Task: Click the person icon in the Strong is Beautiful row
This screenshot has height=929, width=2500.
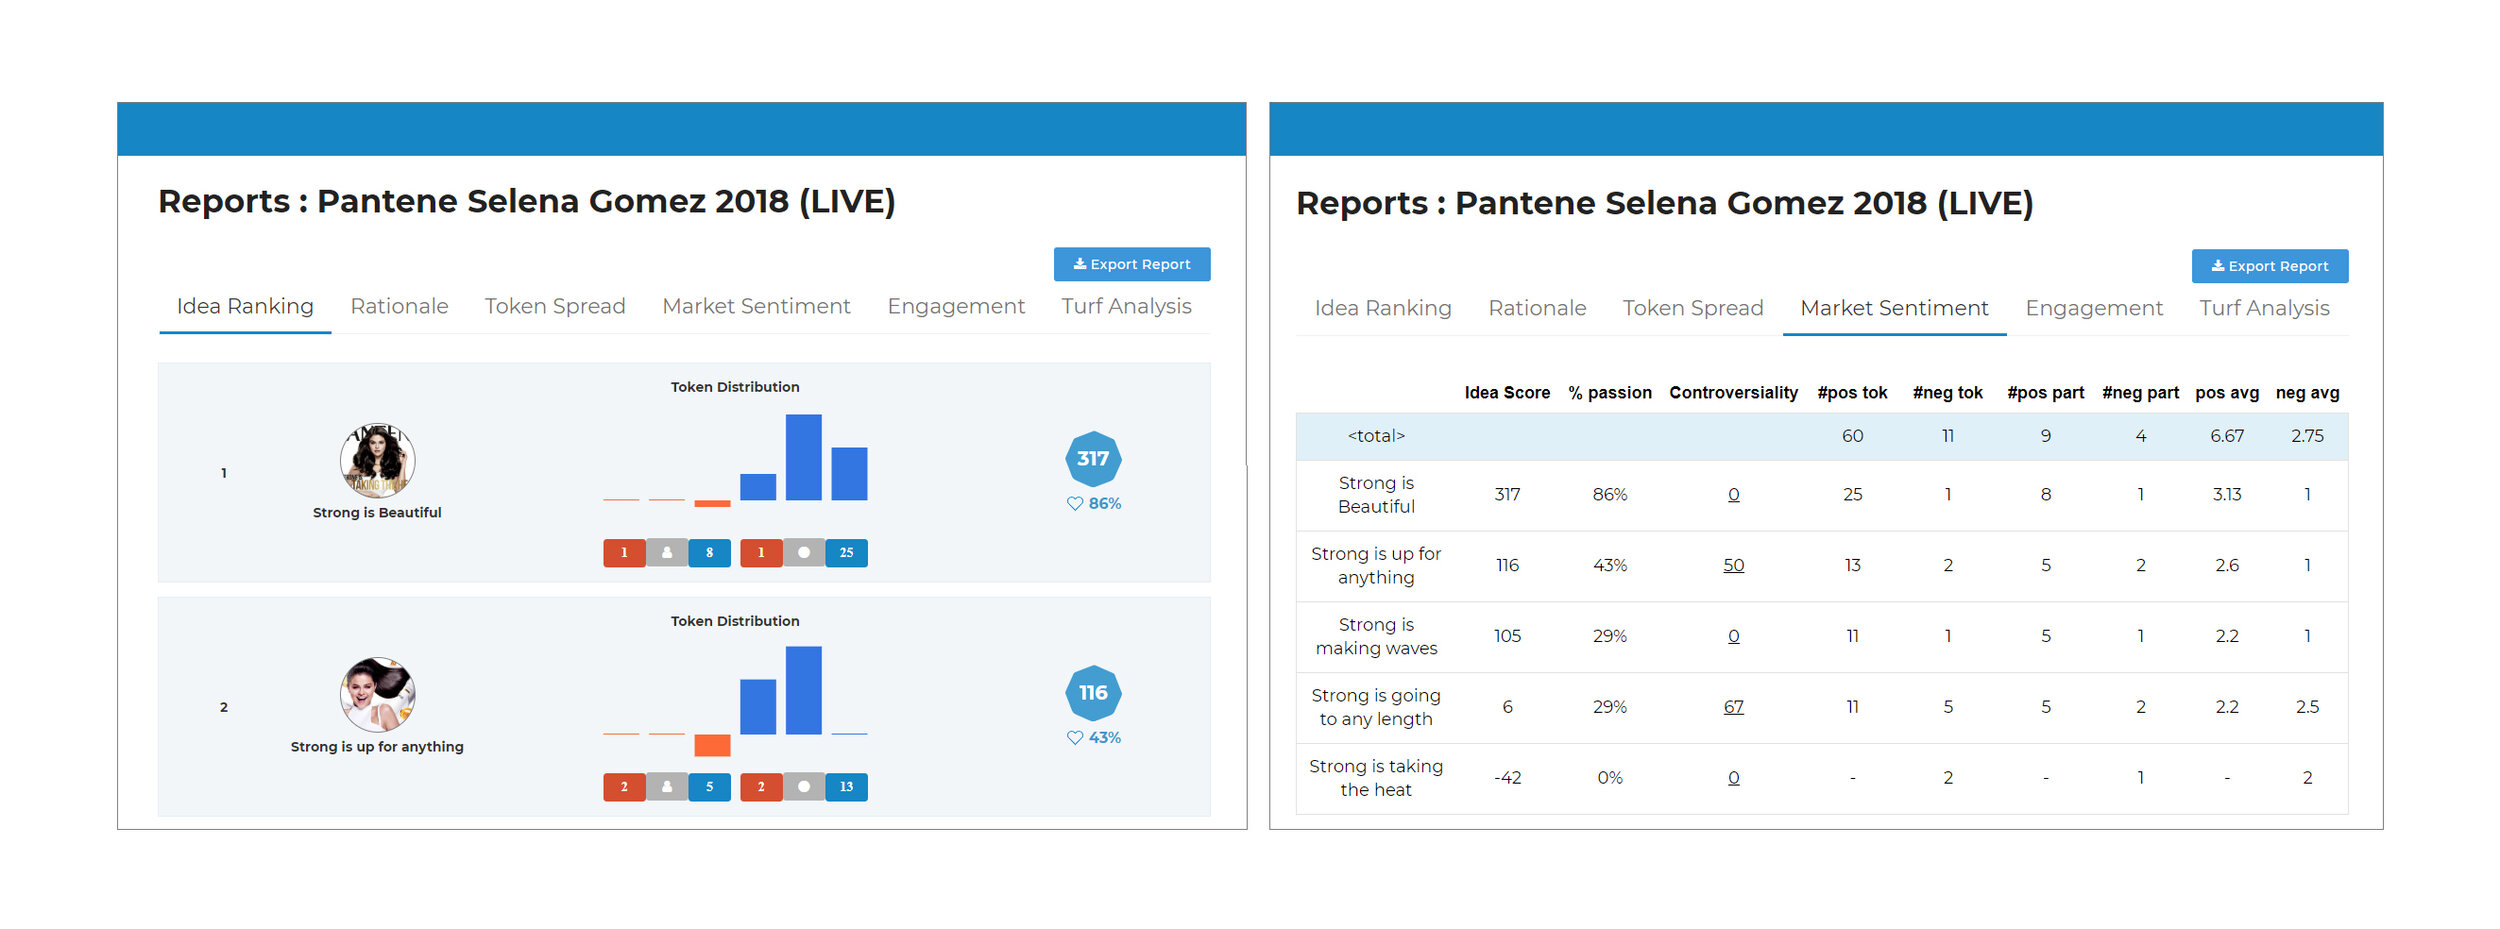Action: click(x=667, y=553)
